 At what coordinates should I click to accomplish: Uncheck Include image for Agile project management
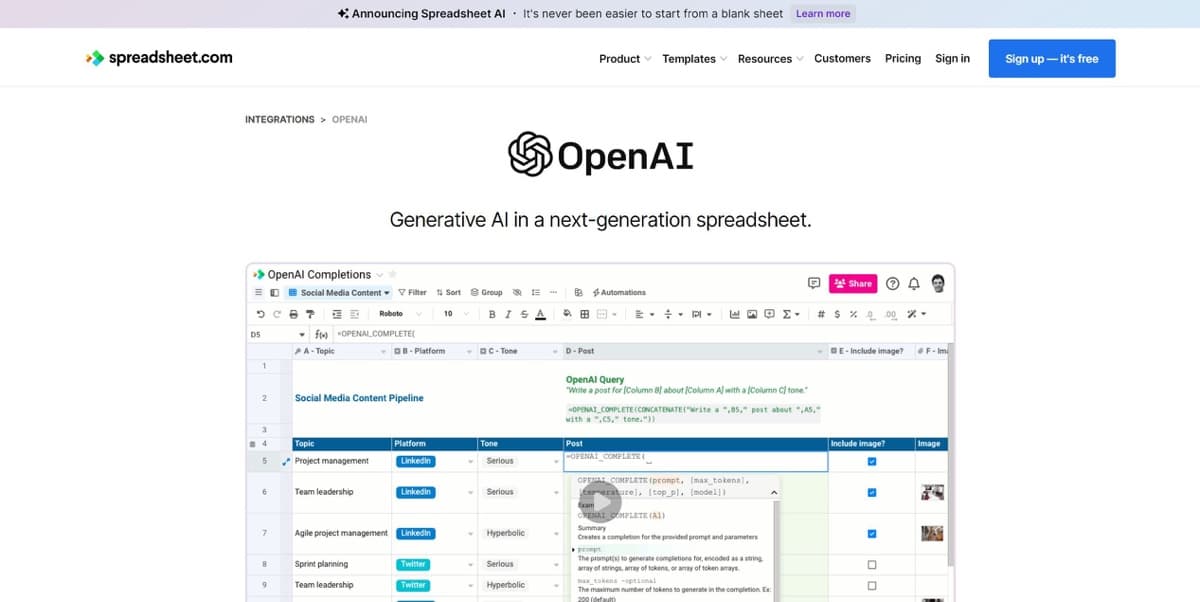[x=872, y=533]
